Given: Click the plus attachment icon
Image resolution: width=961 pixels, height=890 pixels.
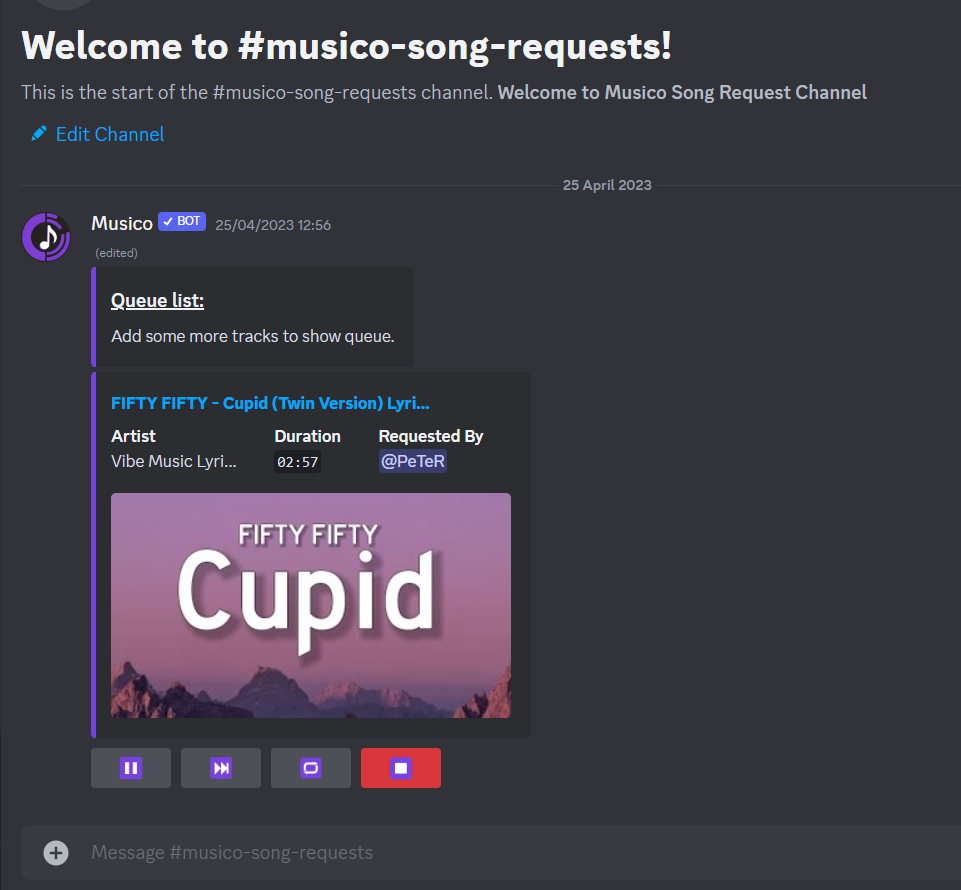Looking at the screenshot, I should pyautogui.click(x=56, y=853).
